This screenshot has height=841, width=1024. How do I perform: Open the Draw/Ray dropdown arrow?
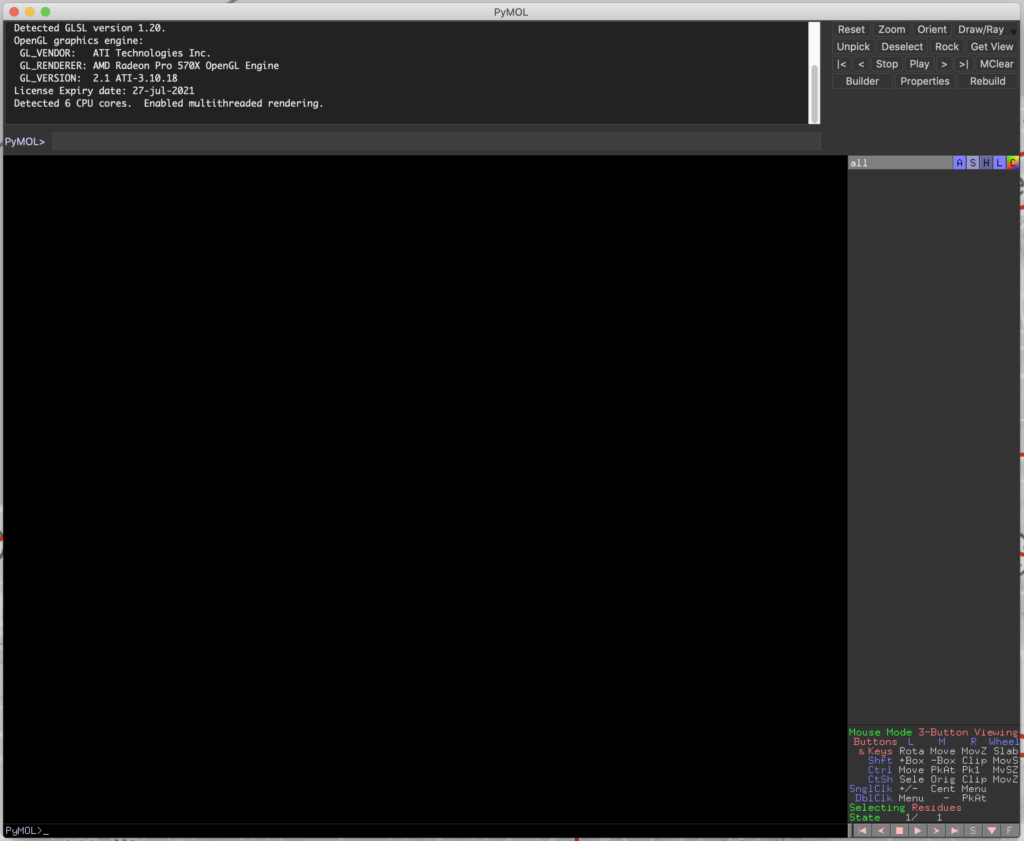1014,31
